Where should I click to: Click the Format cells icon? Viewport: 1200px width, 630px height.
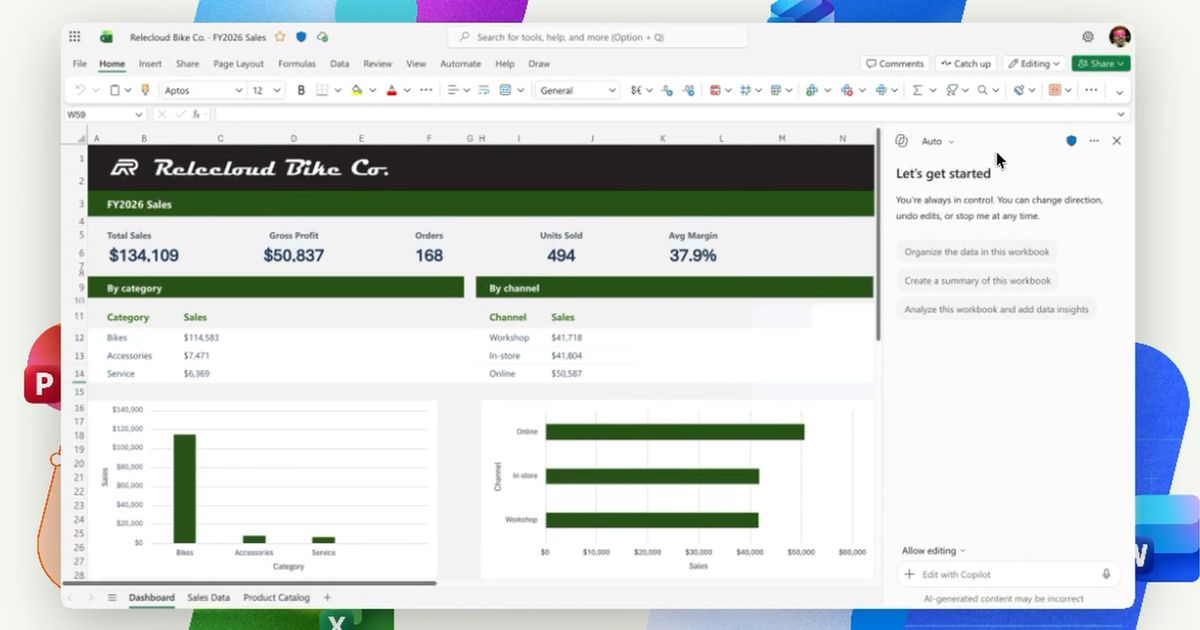881,90
